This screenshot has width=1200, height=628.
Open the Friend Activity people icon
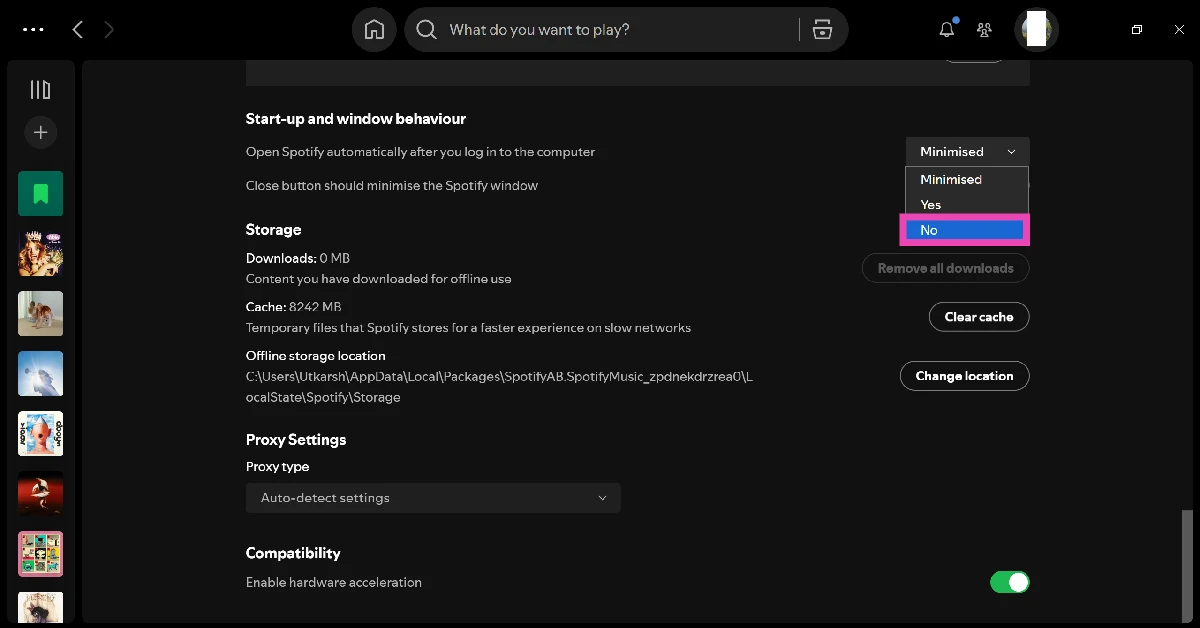click(984, 30)
